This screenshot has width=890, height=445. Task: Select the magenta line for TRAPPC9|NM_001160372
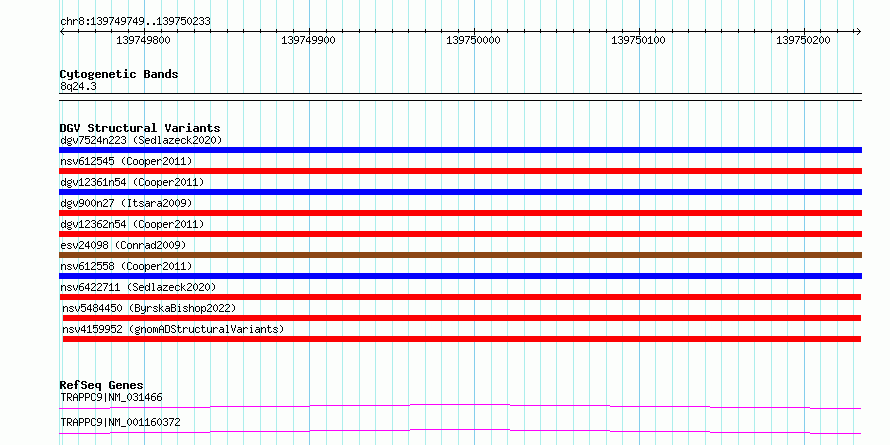tap(460, 431)
